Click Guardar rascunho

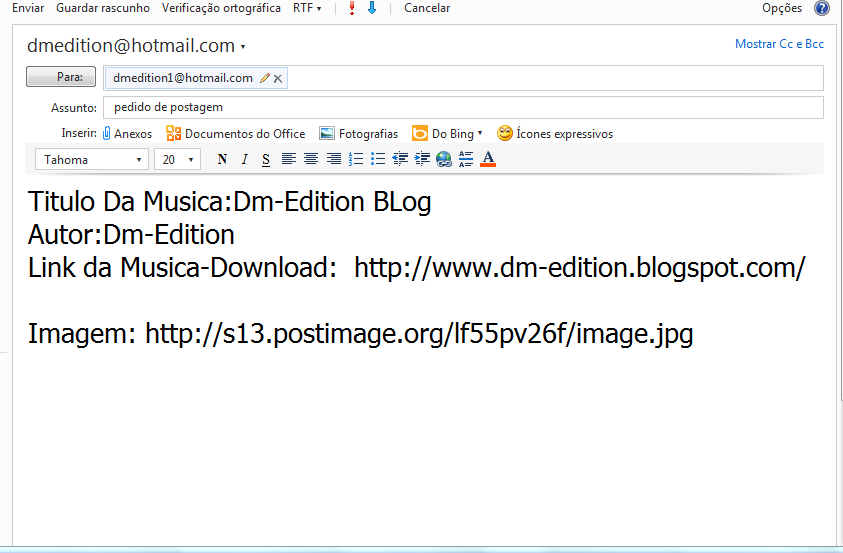[x=103, y=8]
